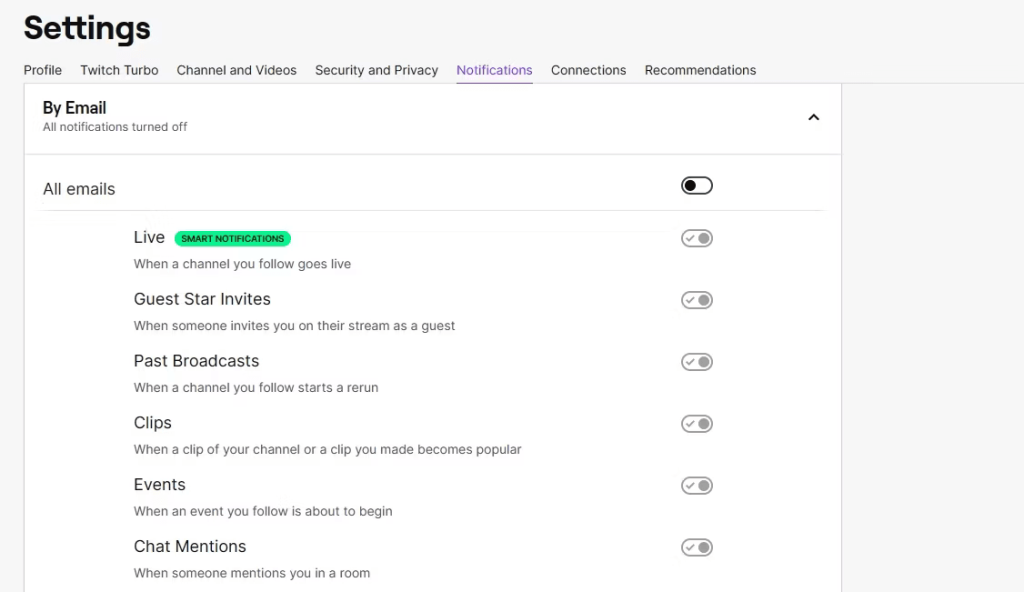Select the Notifications tab
Viewport: 1024px width, 592px height.
(494, 70)
